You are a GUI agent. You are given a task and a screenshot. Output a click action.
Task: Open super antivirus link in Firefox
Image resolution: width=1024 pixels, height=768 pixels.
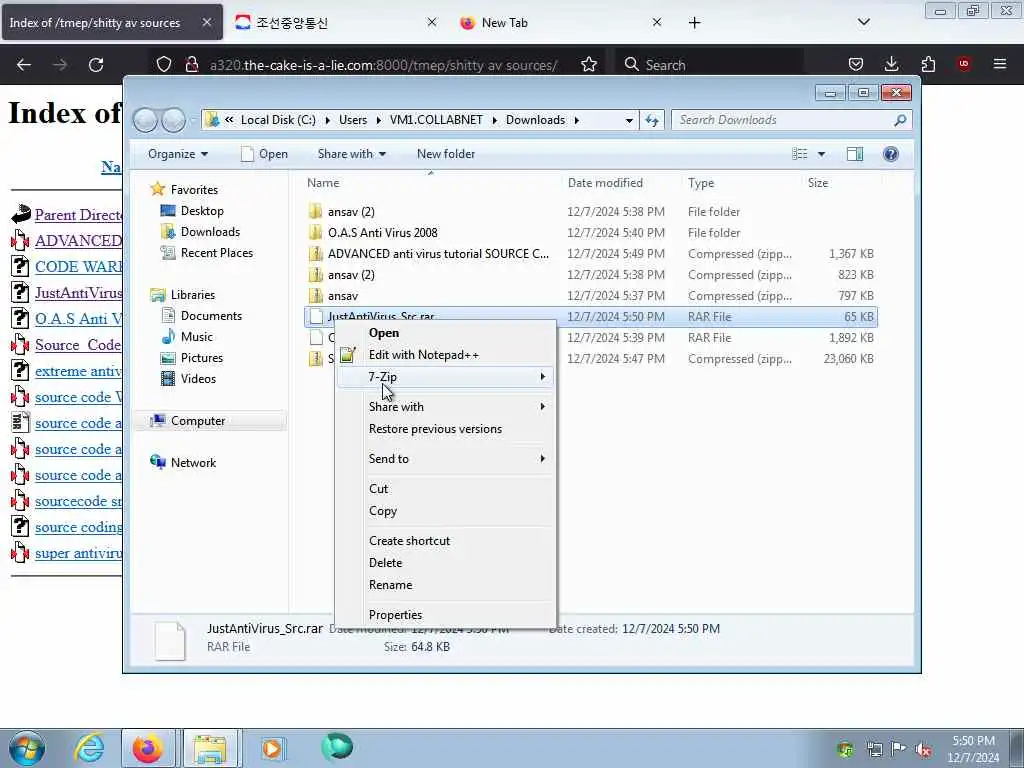78,553
